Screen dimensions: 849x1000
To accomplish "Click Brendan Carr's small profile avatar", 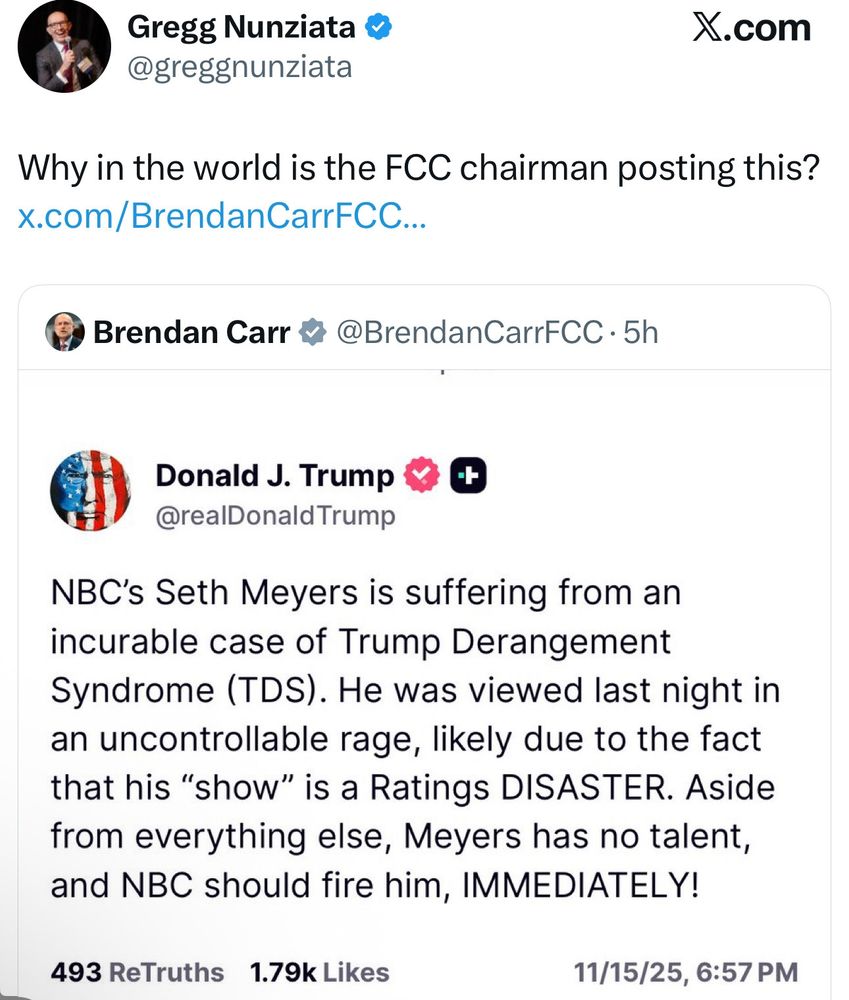I will (x=65, y=331).
